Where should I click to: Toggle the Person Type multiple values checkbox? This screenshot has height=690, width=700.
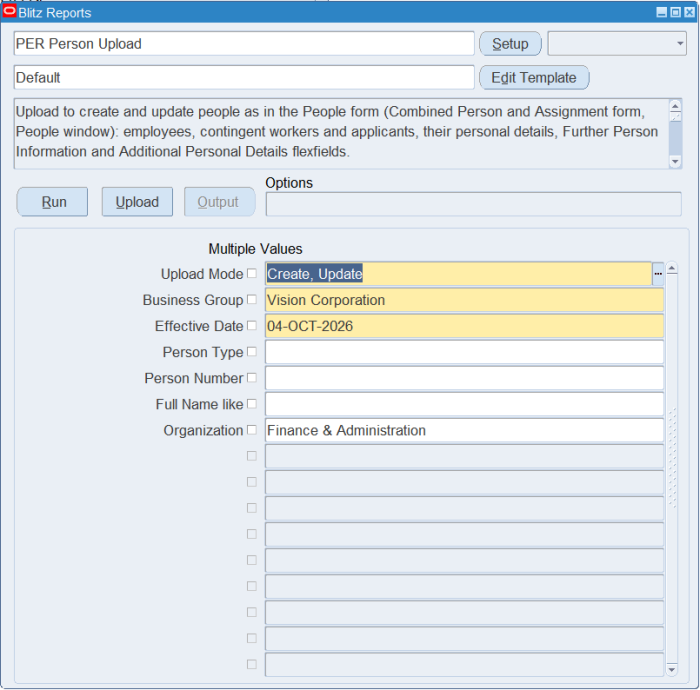pos(252,352)
